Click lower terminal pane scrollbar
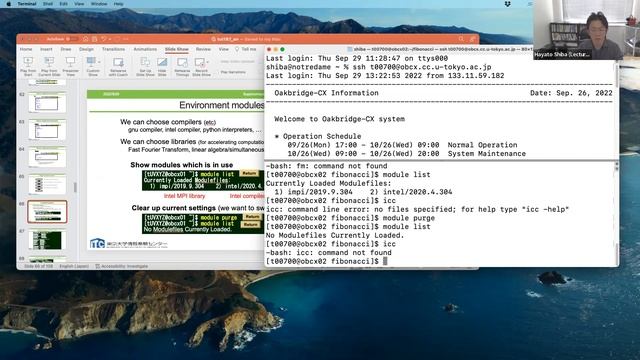Screen dimensions: 640x360 pos(616,253)
